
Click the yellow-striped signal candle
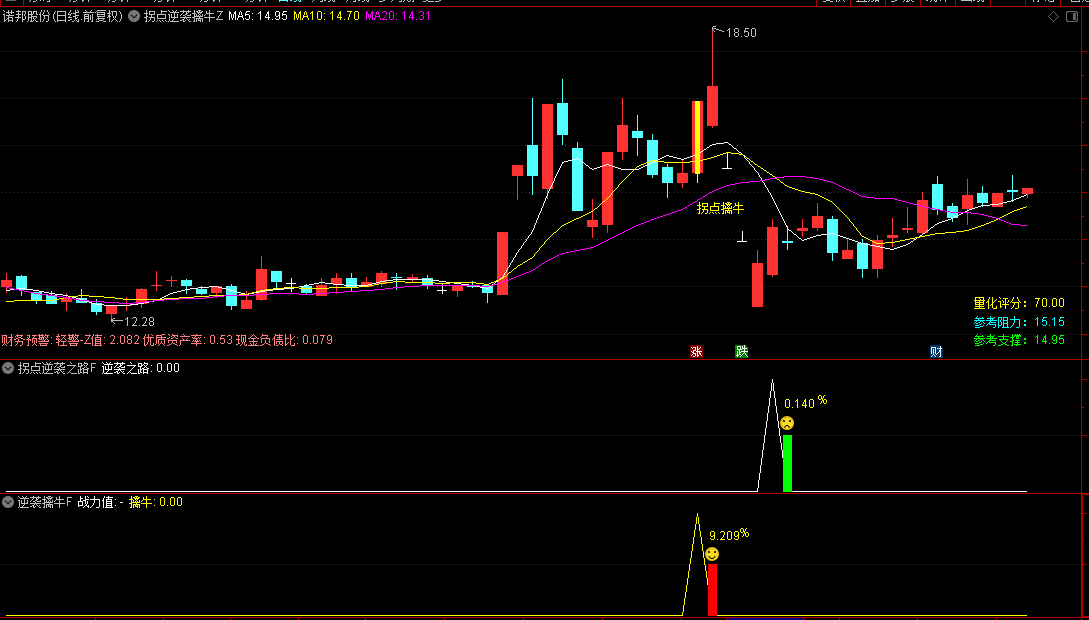point(697,137)
